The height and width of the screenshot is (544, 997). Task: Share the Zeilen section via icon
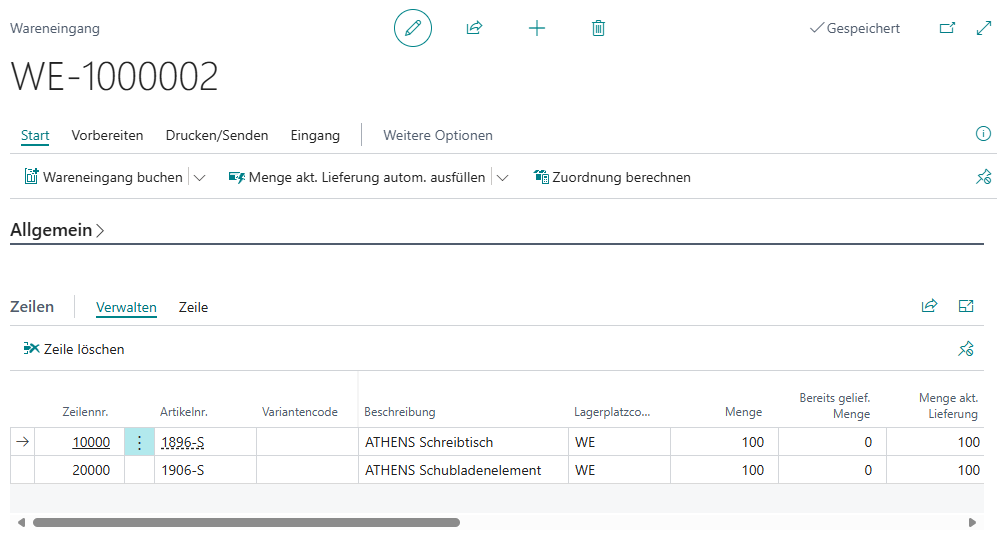click(x=929, y=306)
